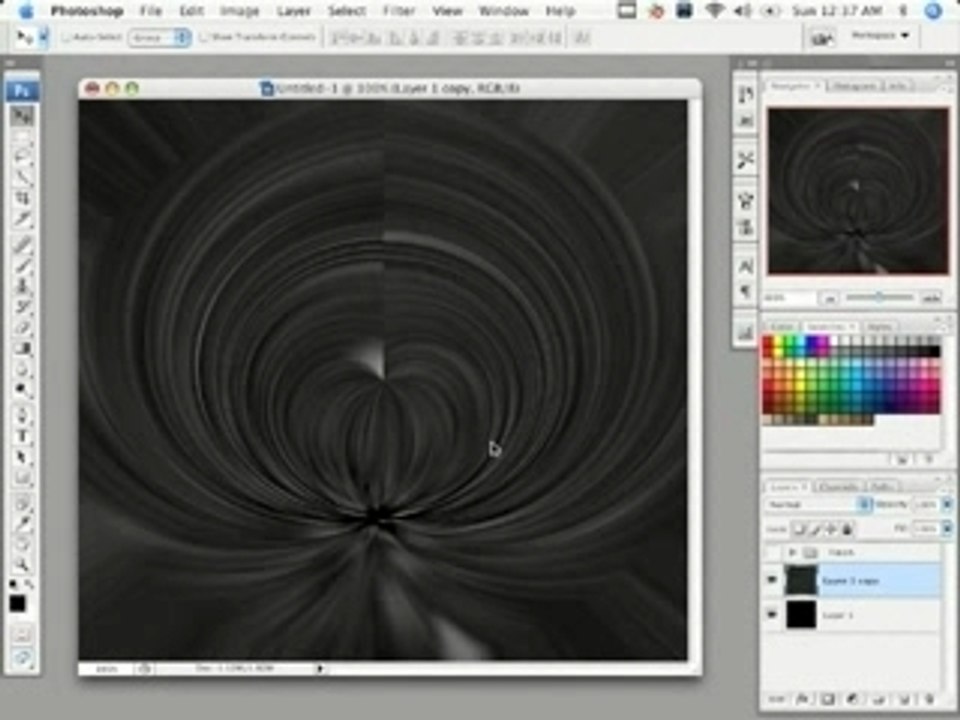Click the status bar zoom percentage field
The width and height of the screenshot is (960, 720).
pos(107,669)
